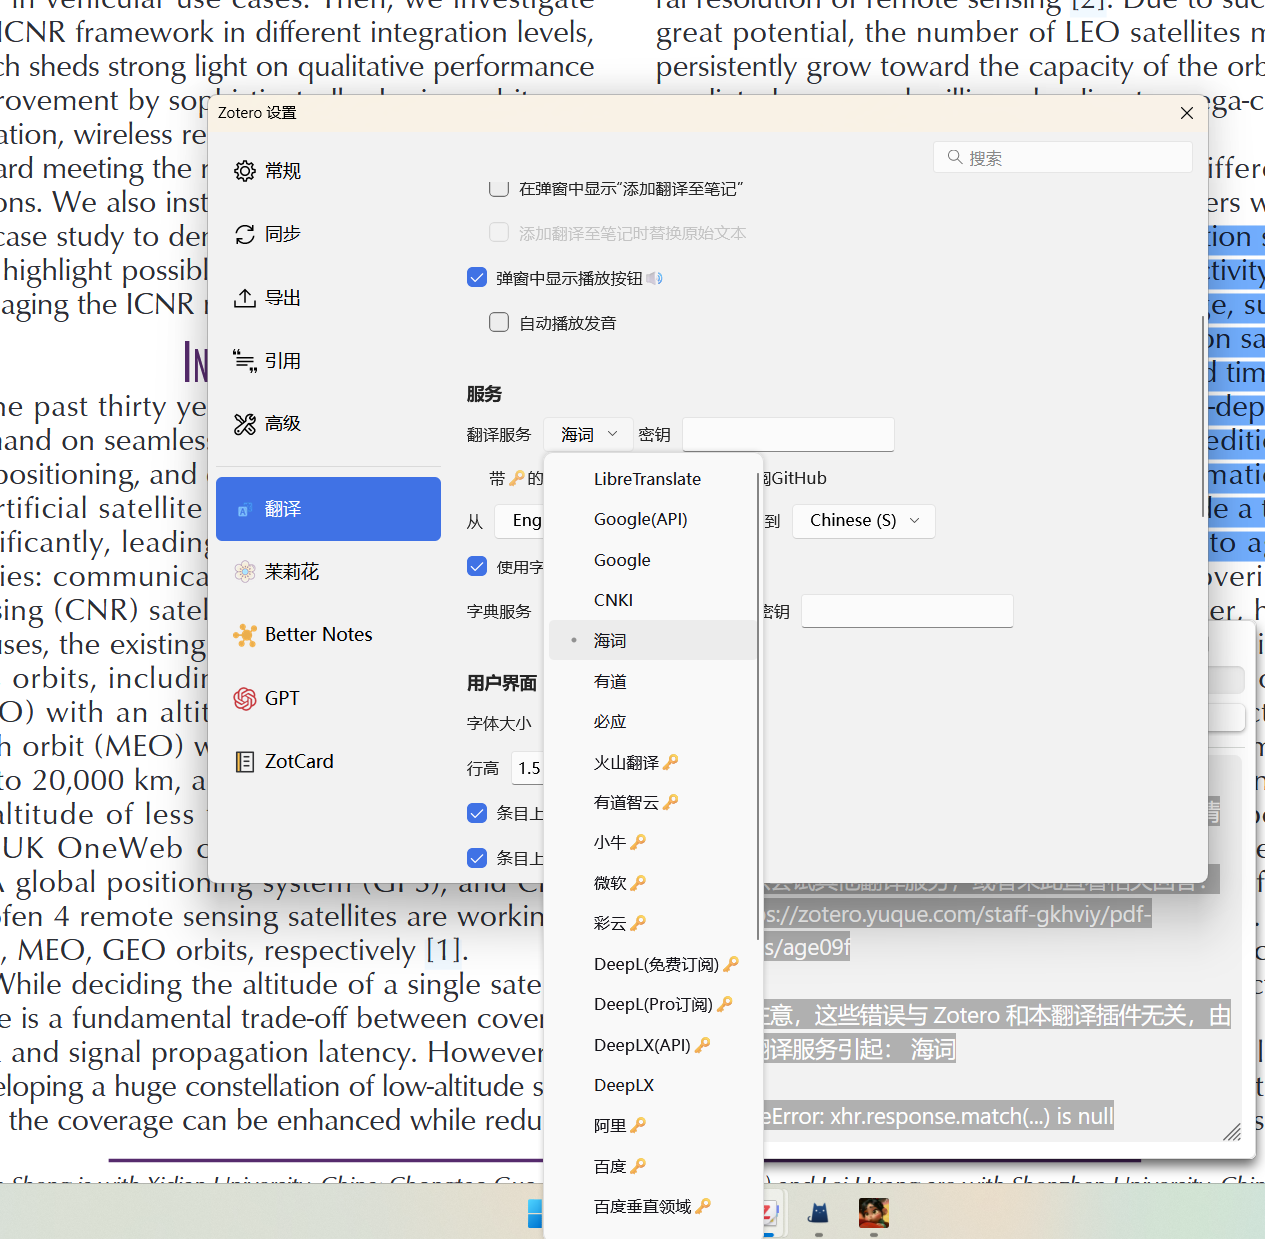Open the 常规 general settings gear icon
Screen dimensions: 1265x1239
(x=245, y=171)
